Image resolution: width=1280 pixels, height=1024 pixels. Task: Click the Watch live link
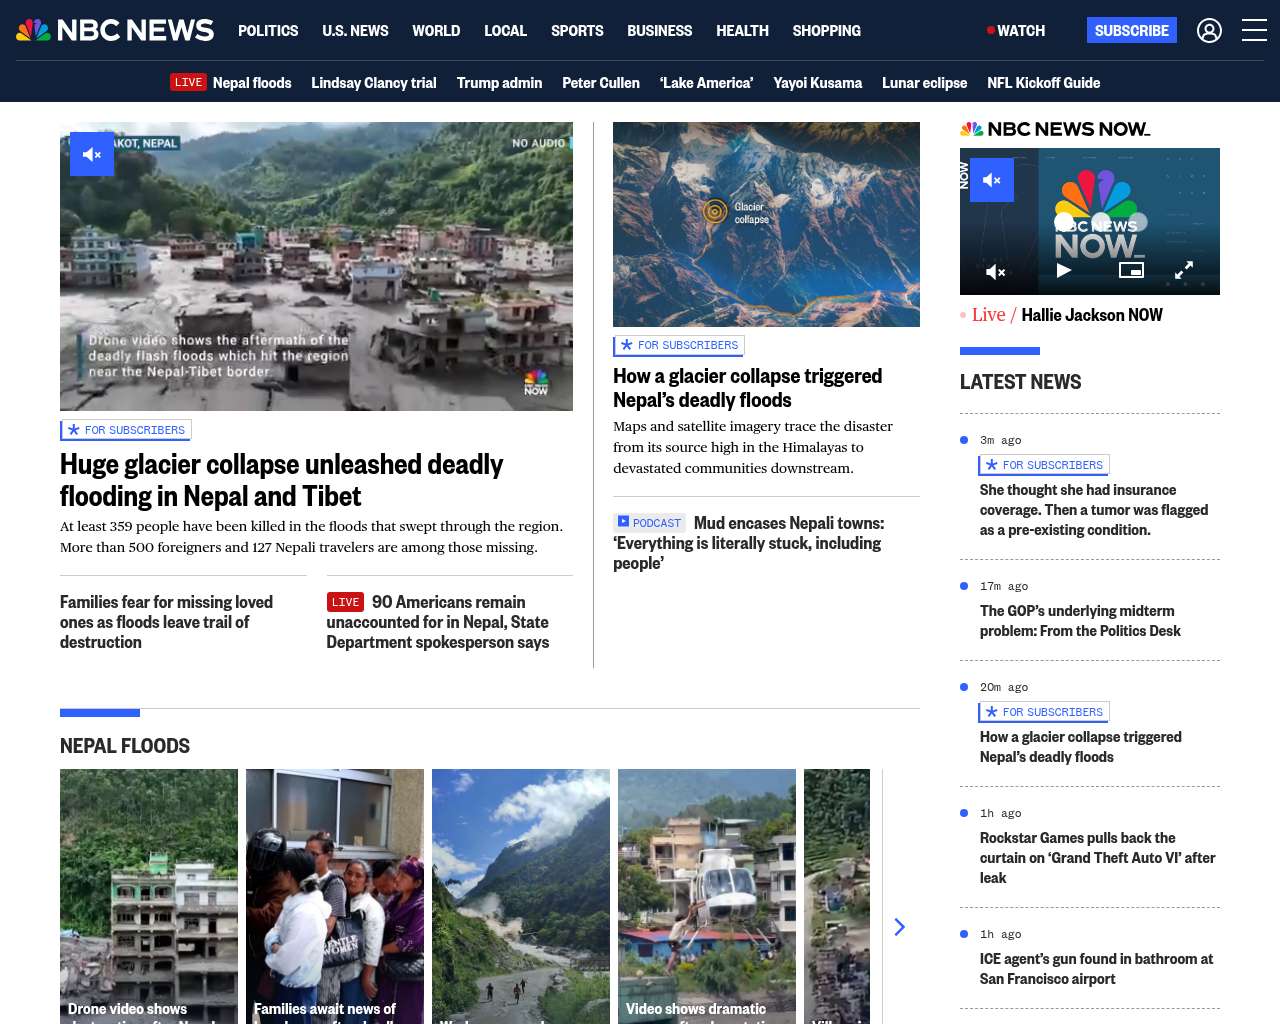tap(1016, 31)
